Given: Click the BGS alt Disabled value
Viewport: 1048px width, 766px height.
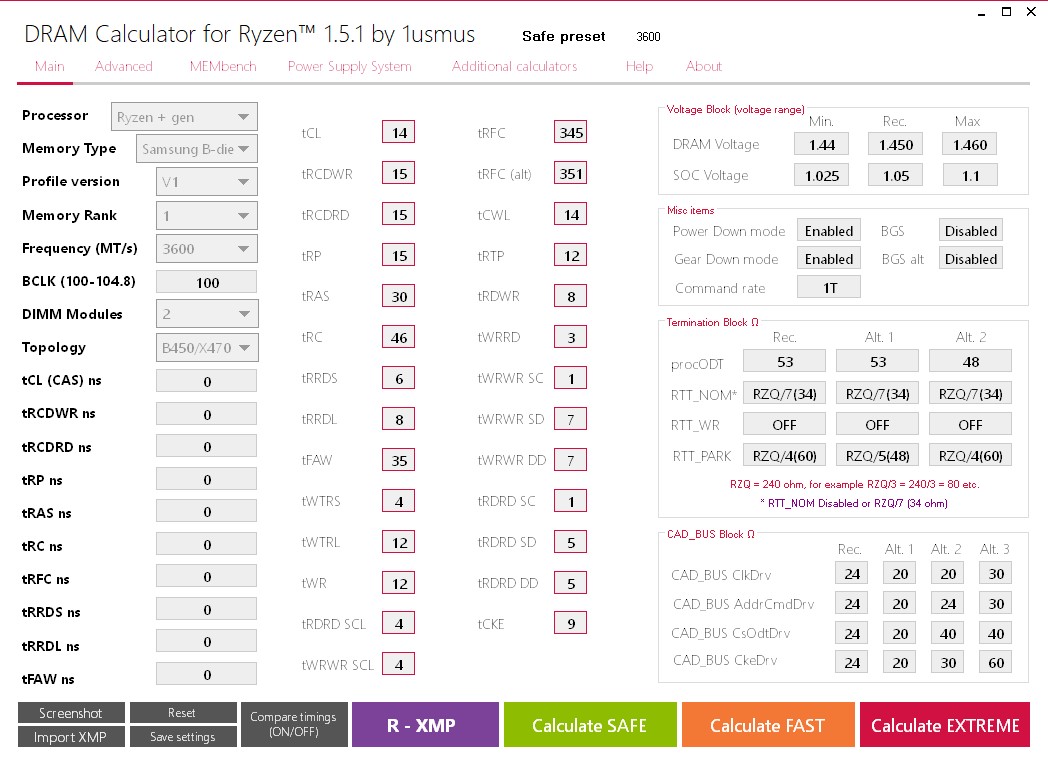Looking at the screenshot, I should click(970, 259).
